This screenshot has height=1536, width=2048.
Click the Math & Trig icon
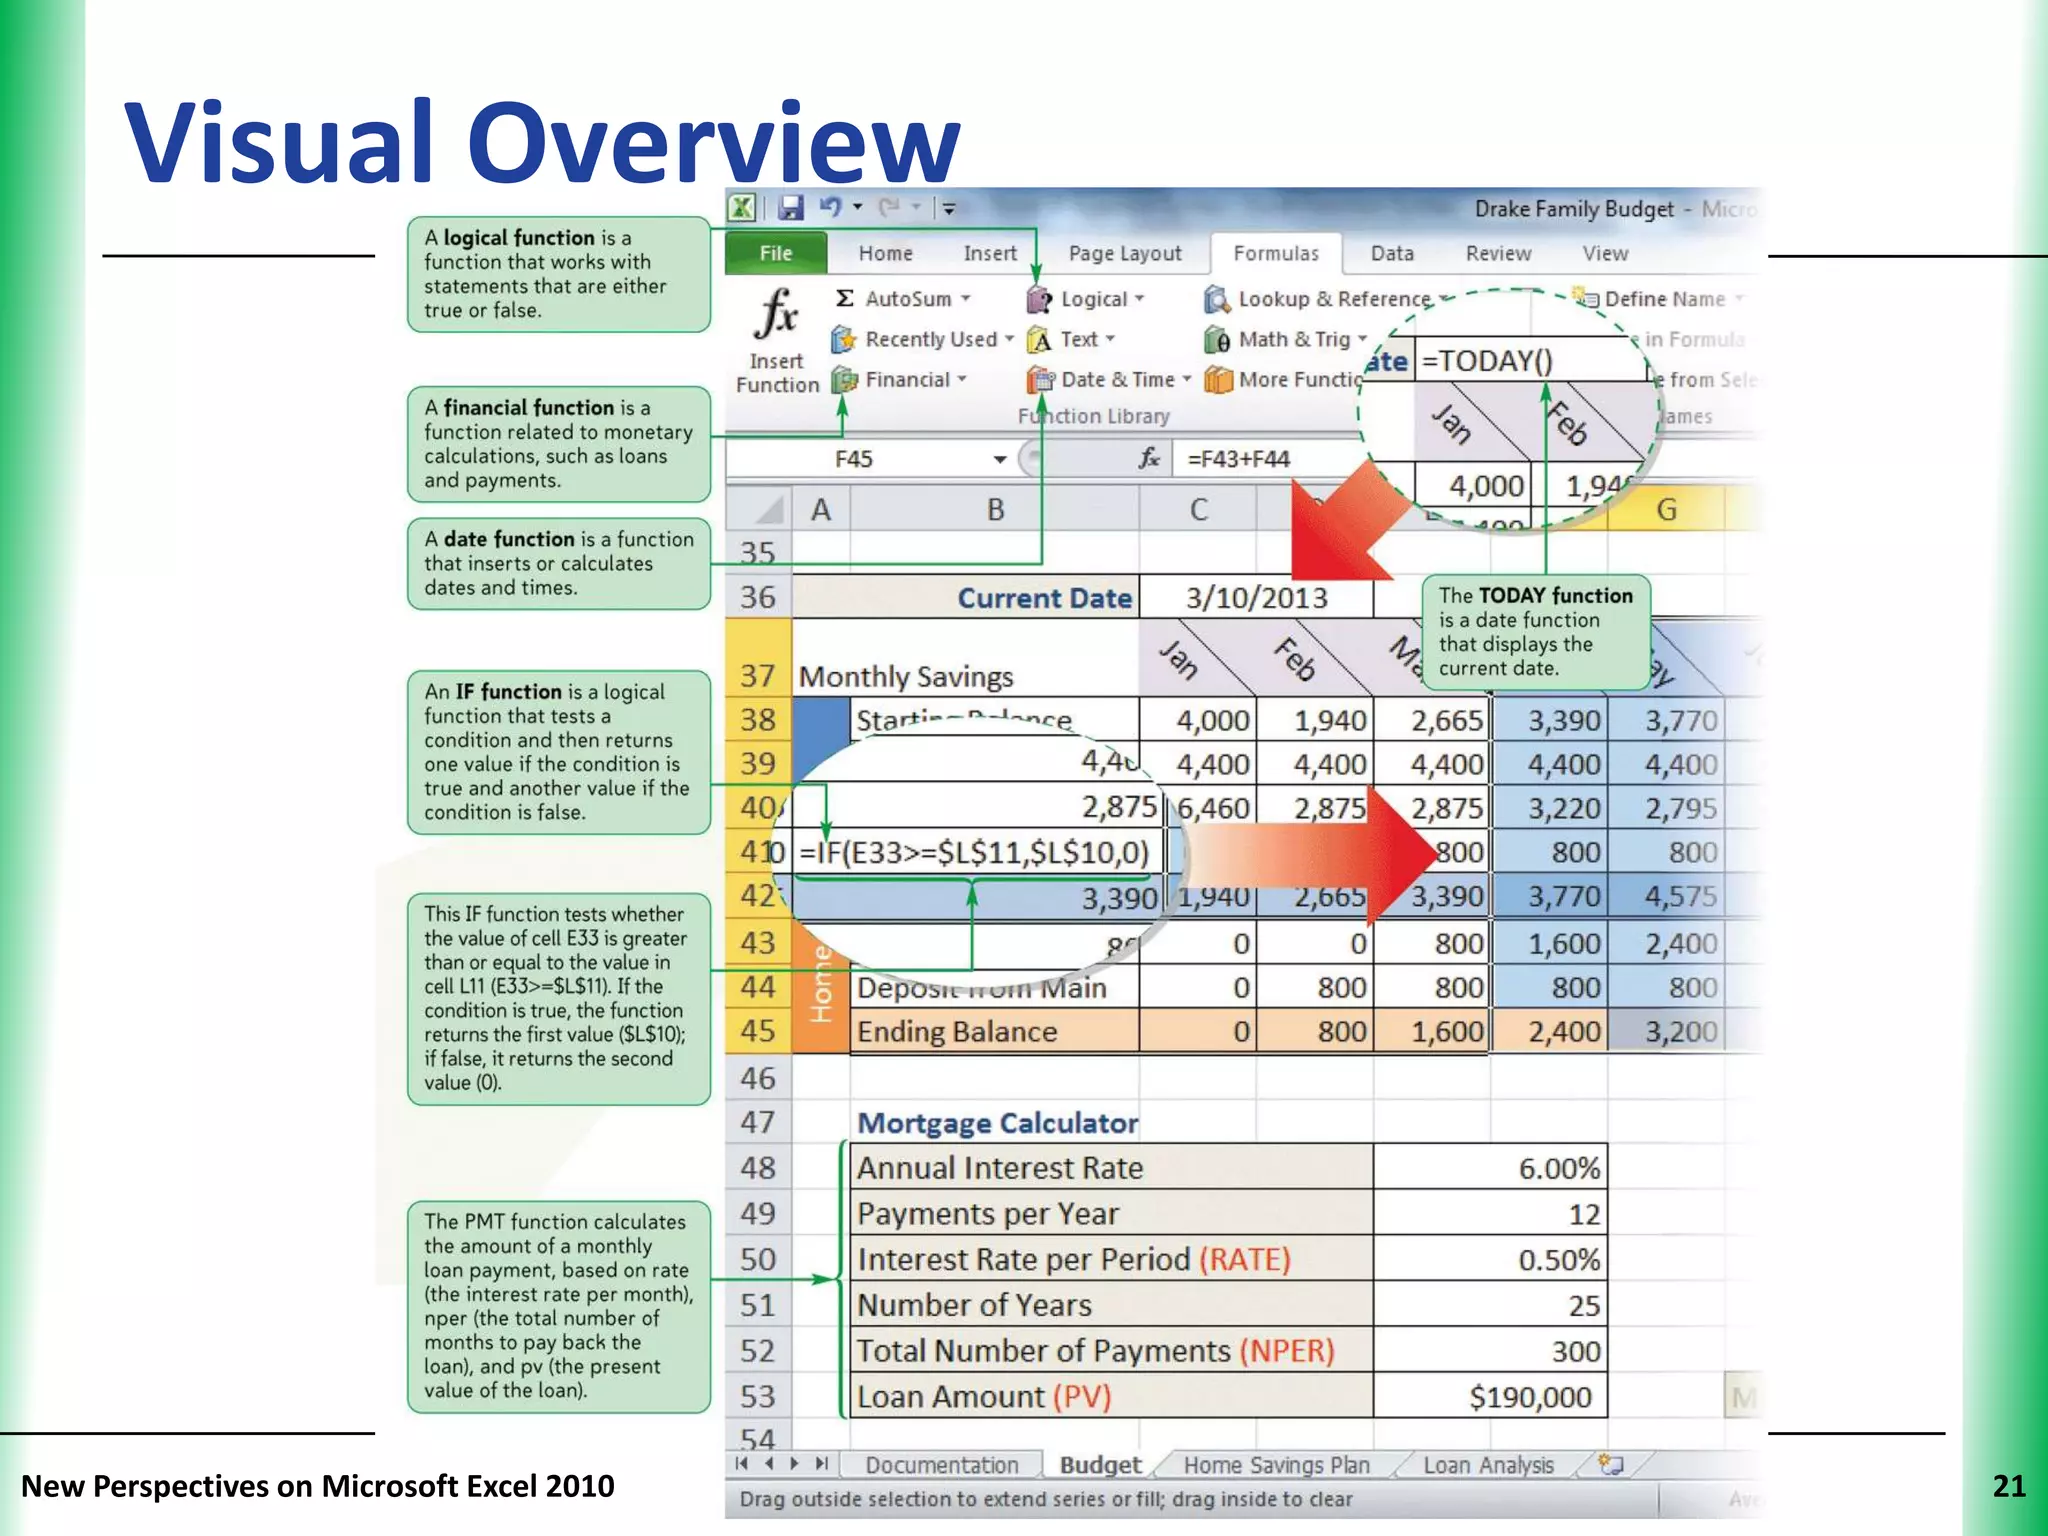click(x=1217, y=340)
